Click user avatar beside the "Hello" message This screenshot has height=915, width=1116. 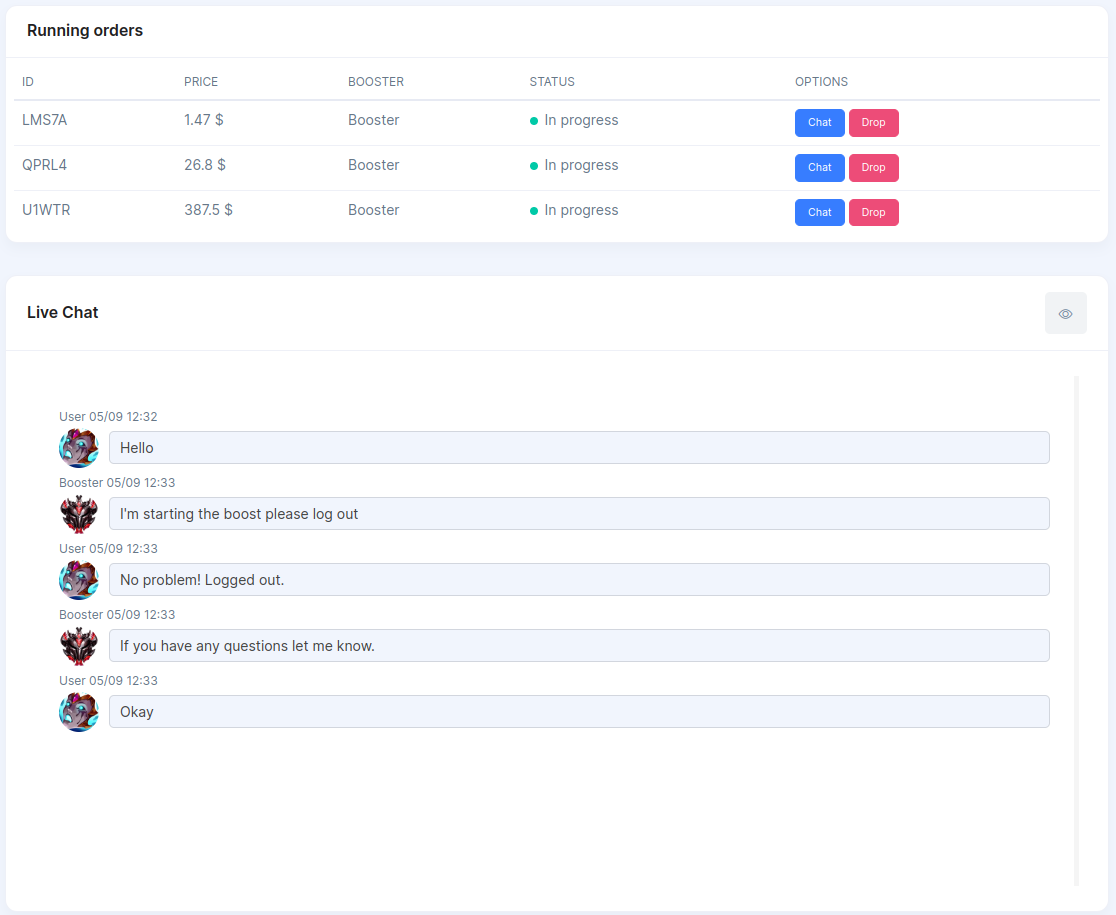[x=79, y=448]
